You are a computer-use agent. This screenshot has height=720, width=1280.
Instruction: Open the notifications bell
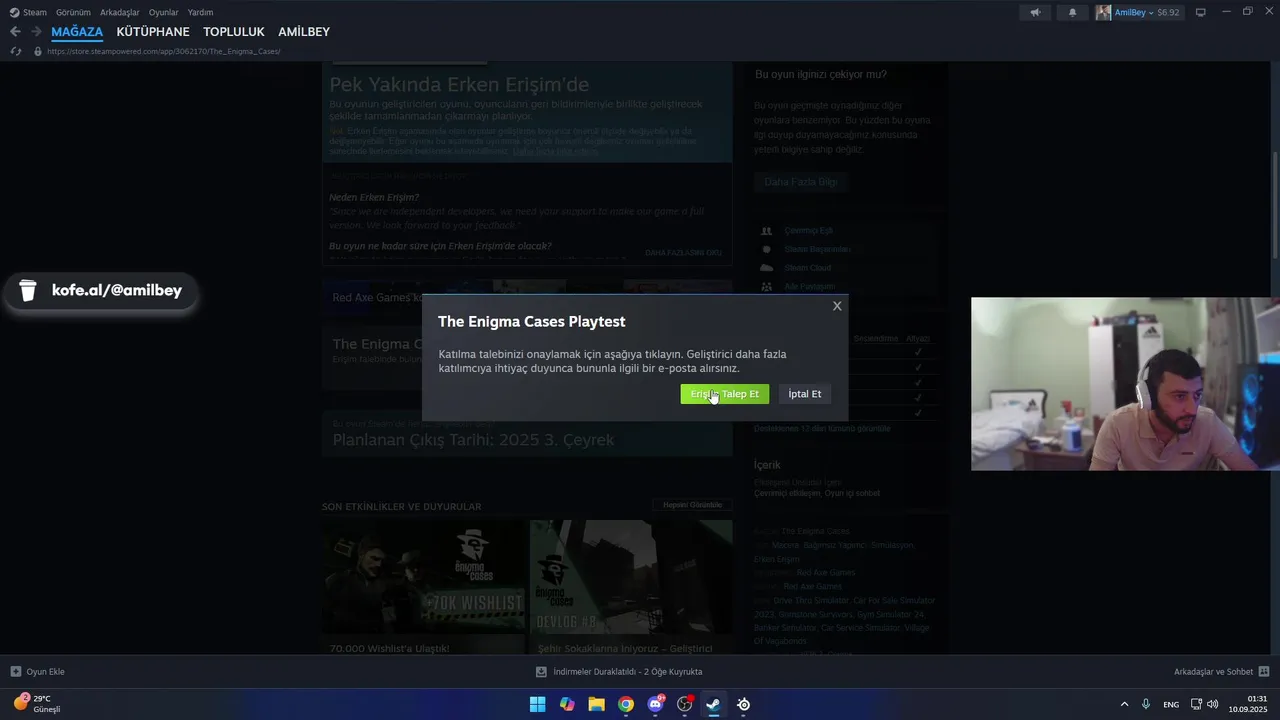point(1072,12)
